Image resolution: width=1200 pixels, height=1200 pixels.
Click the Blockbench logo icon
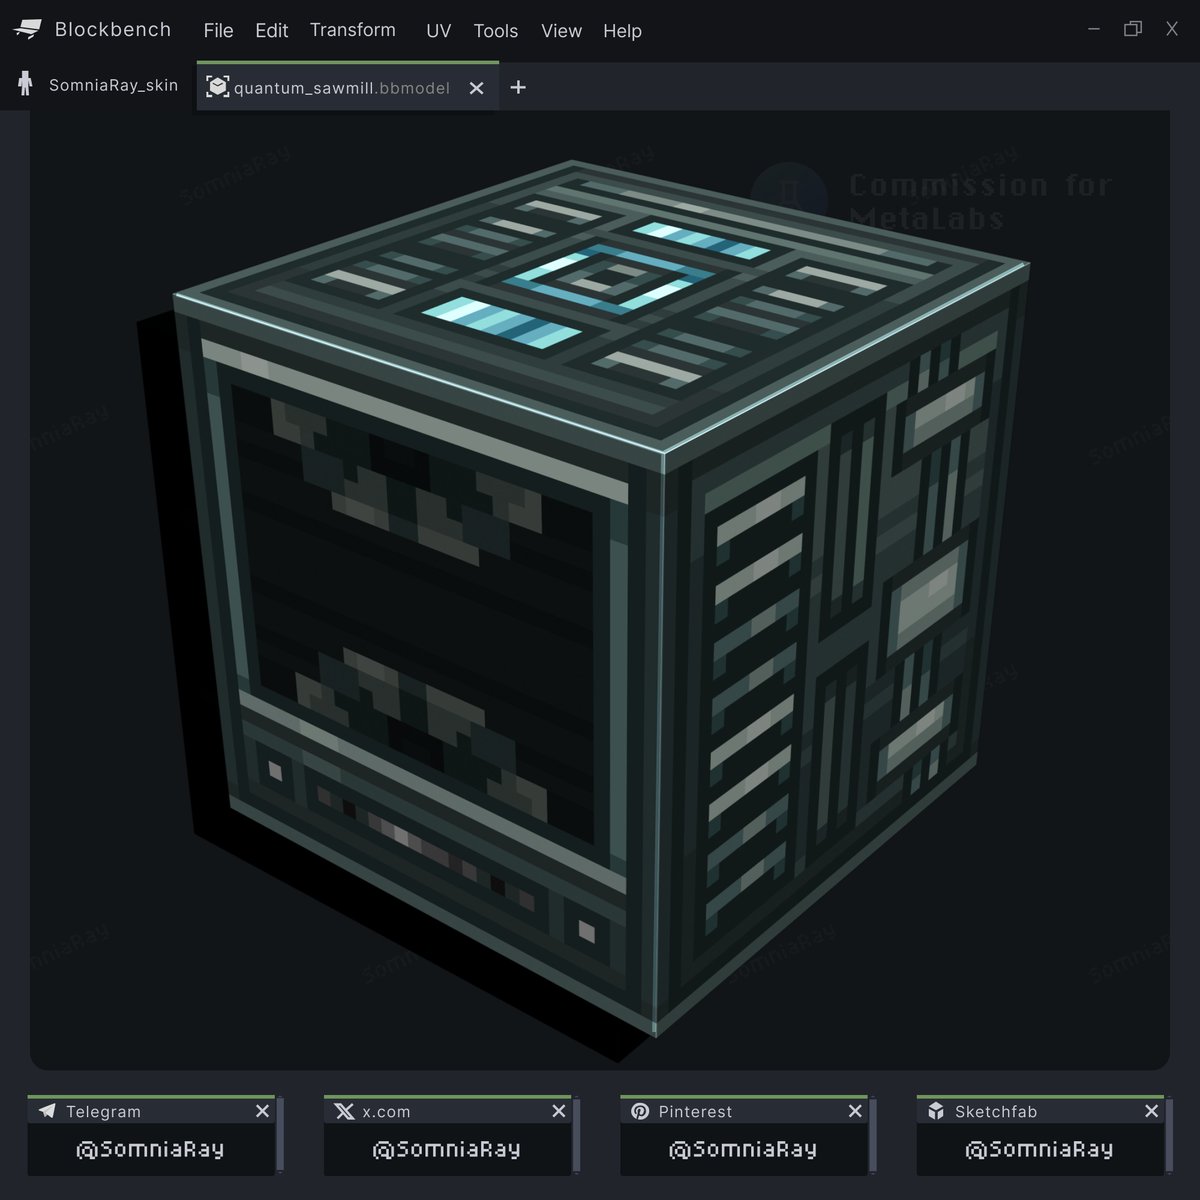click(x=27, y=30)
